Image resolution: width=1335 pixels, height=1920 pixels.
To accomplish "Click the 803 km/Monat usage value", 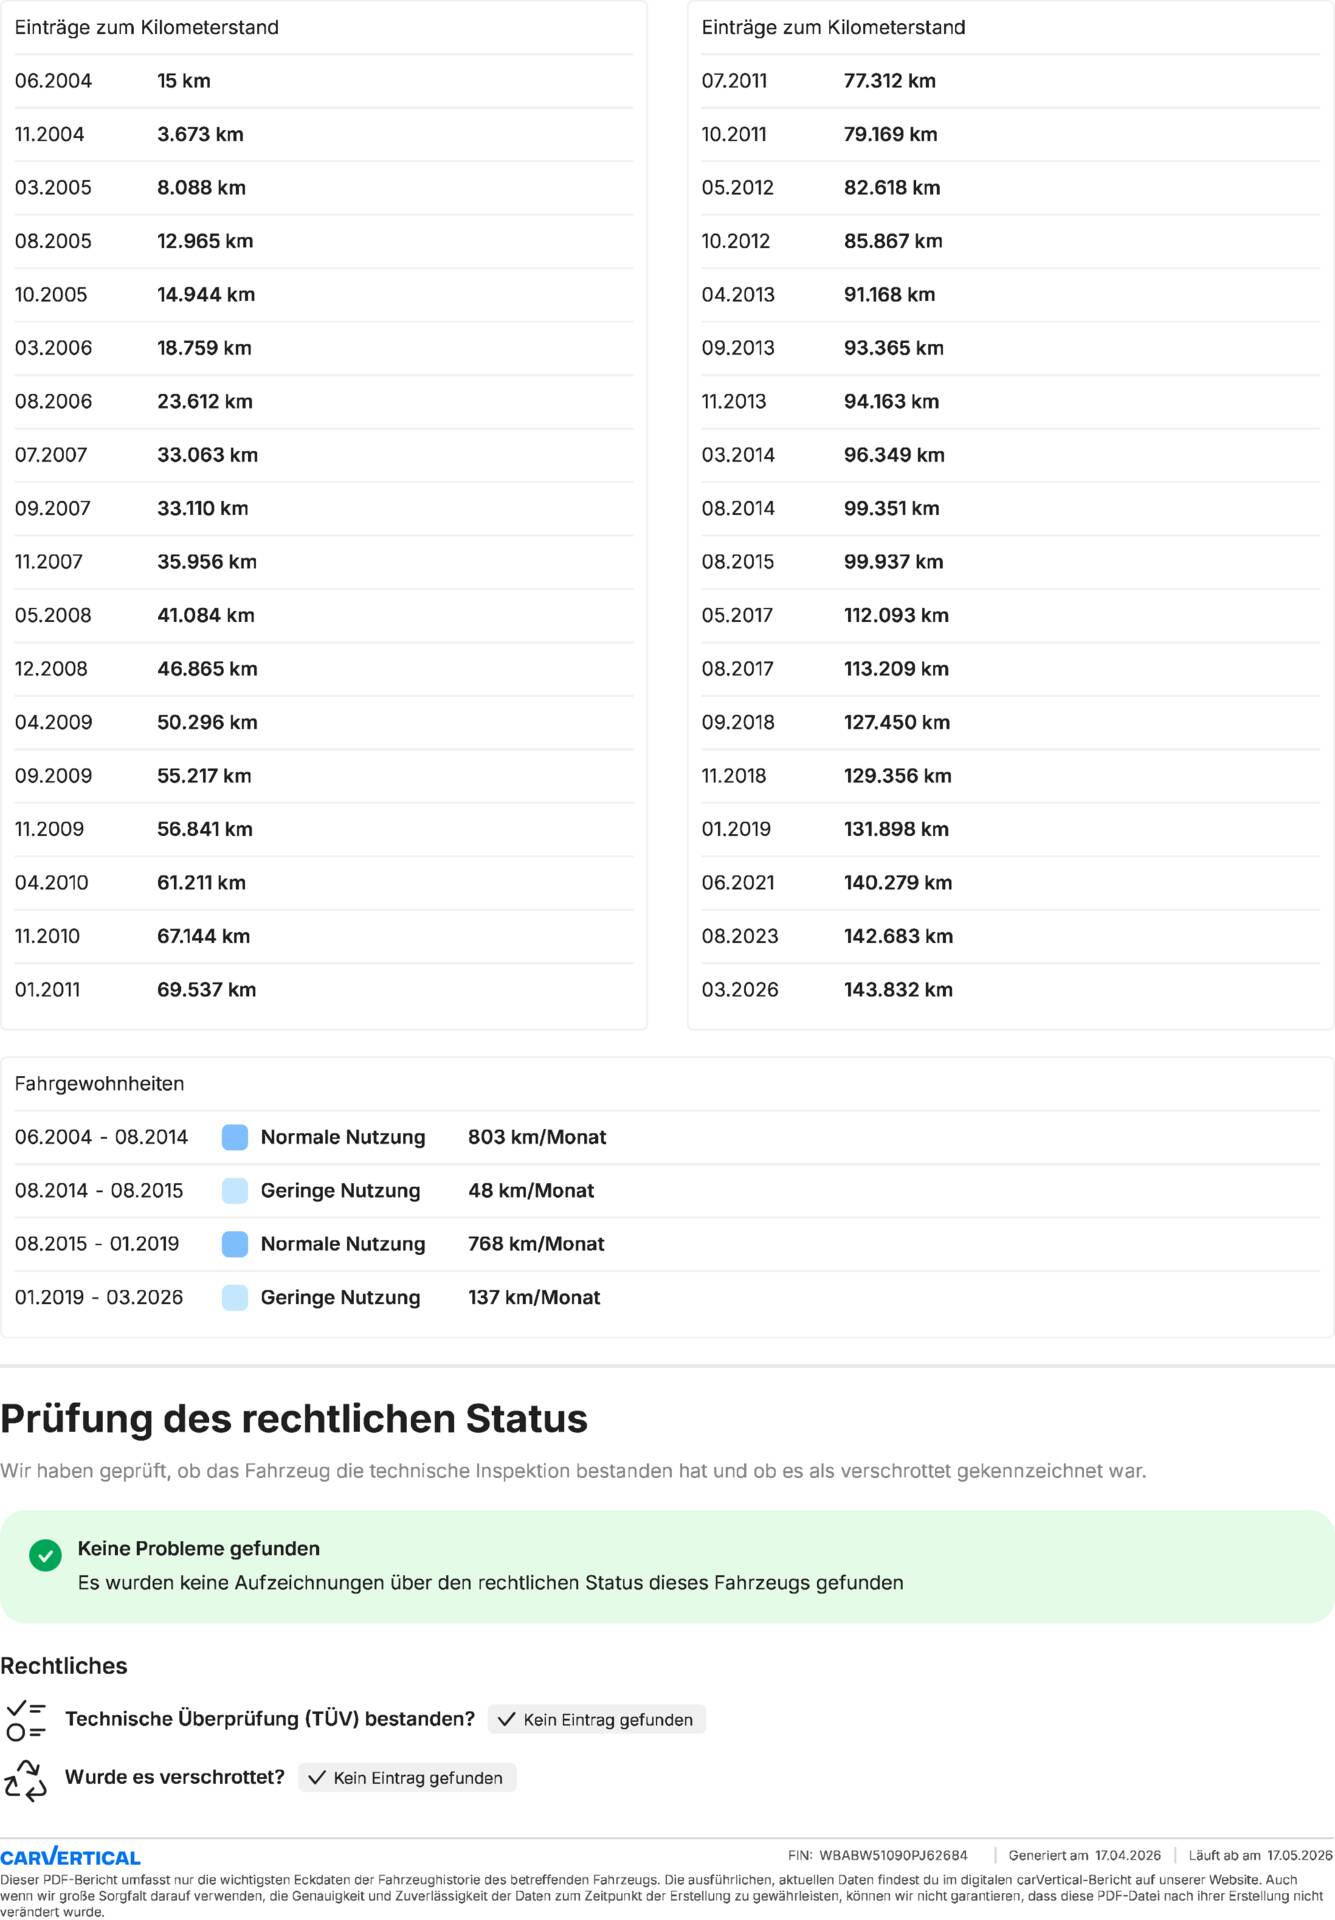I will (537, 1137).
